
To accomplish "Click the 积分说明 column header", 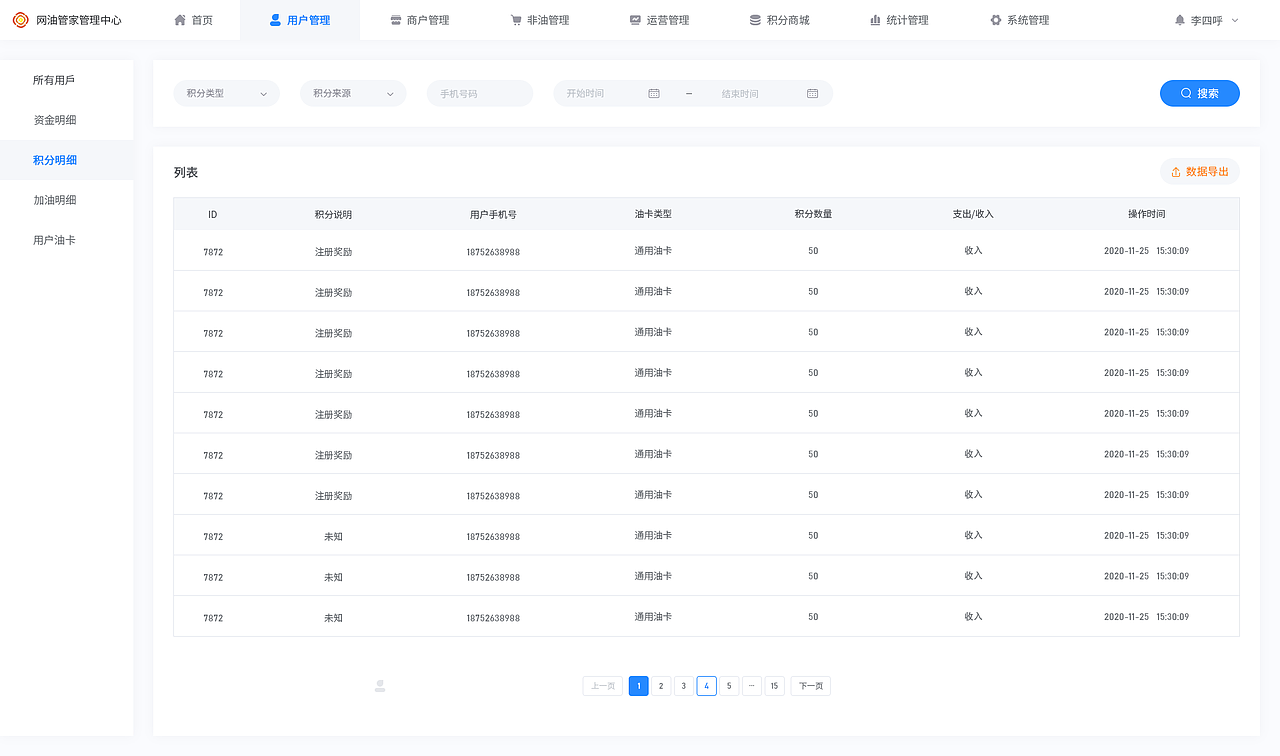I will [333, 214].
